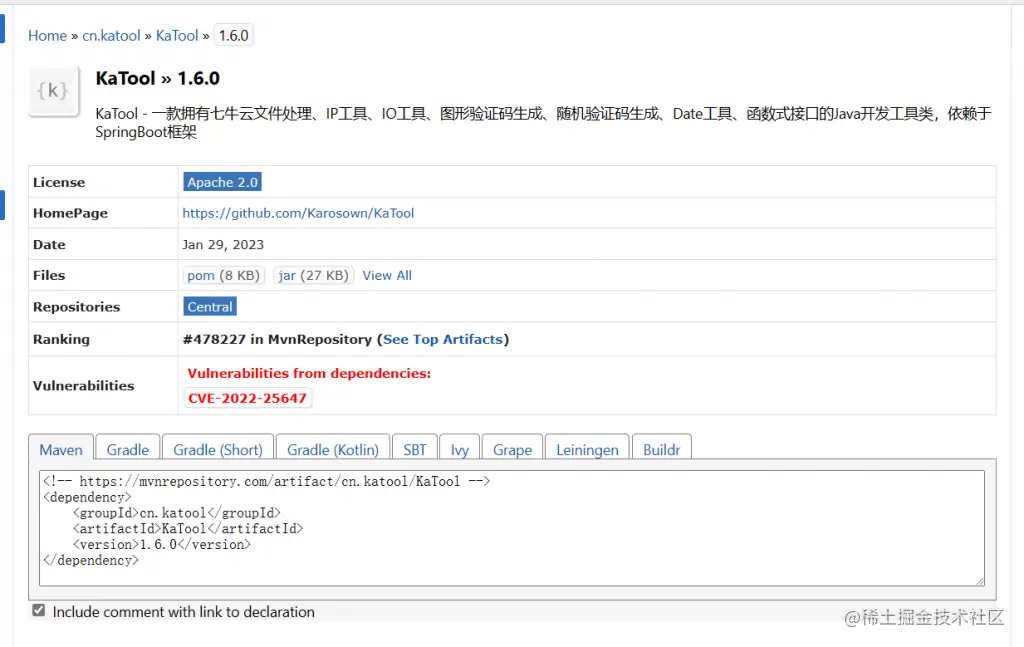Click the HomePage row label
Screen dimensions: 1024x647
[71, 213]
